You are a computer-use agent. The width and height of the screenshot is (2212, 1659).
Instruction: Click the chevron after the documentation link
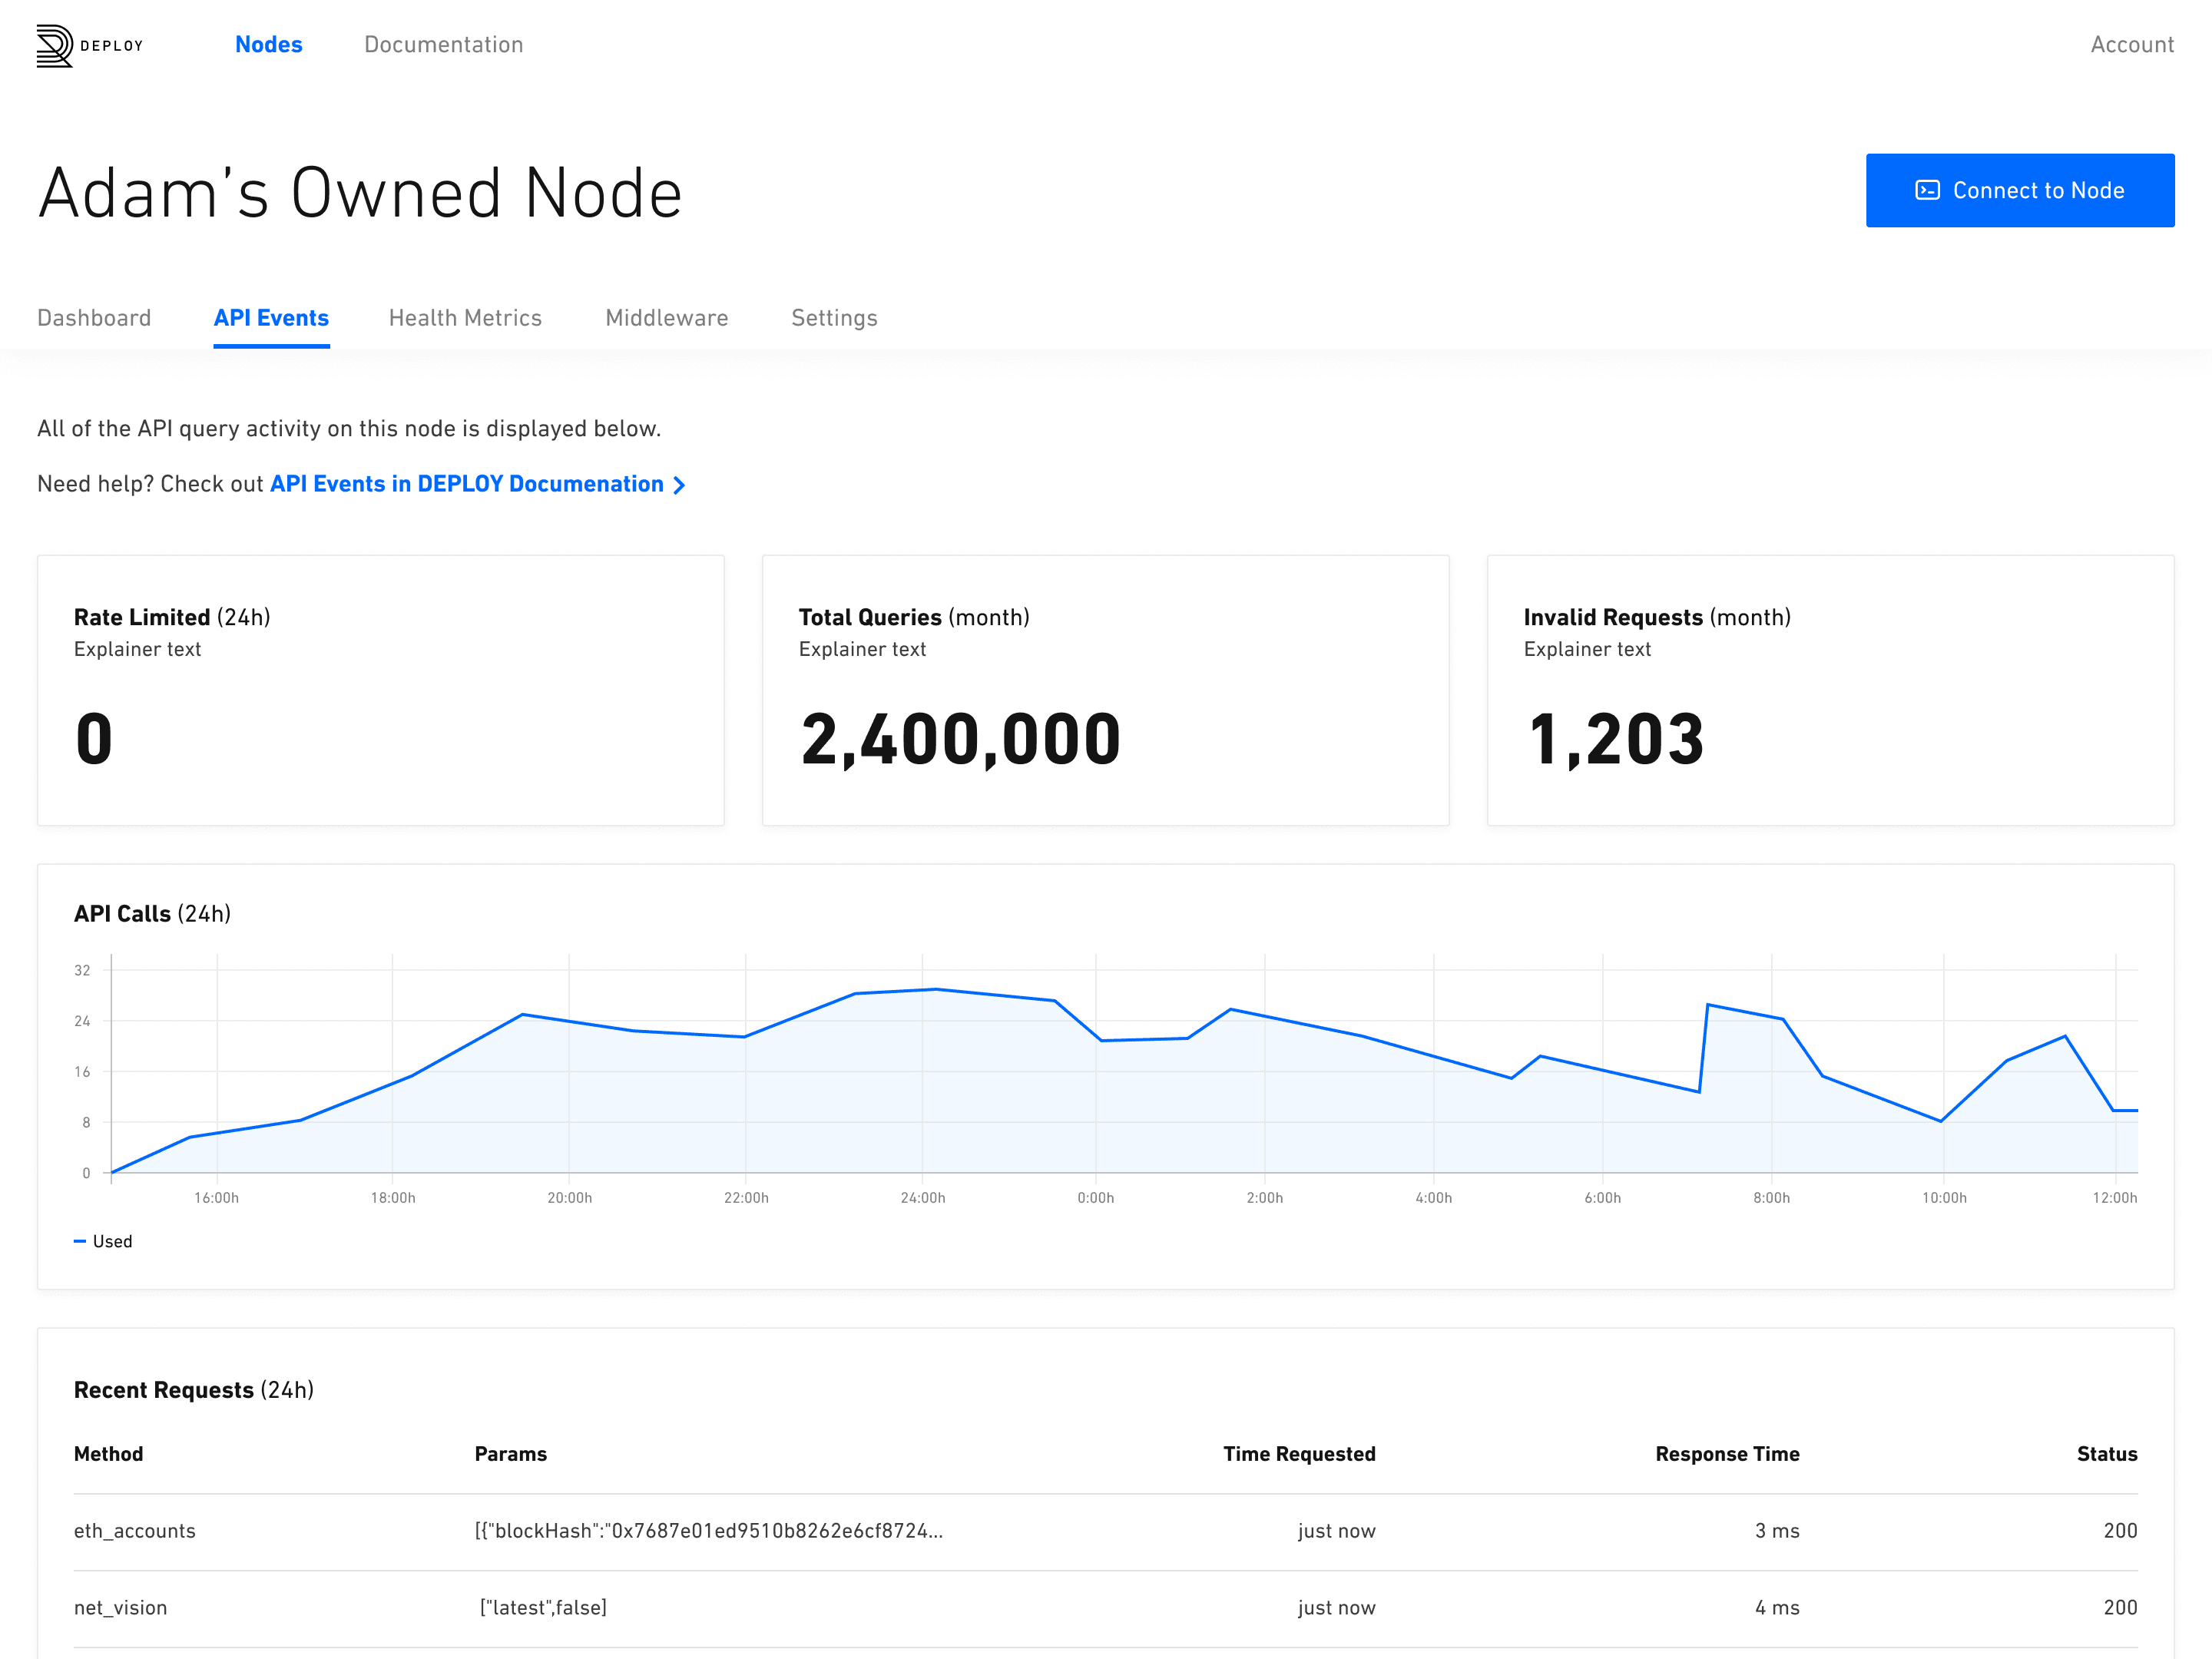point(679,485)
